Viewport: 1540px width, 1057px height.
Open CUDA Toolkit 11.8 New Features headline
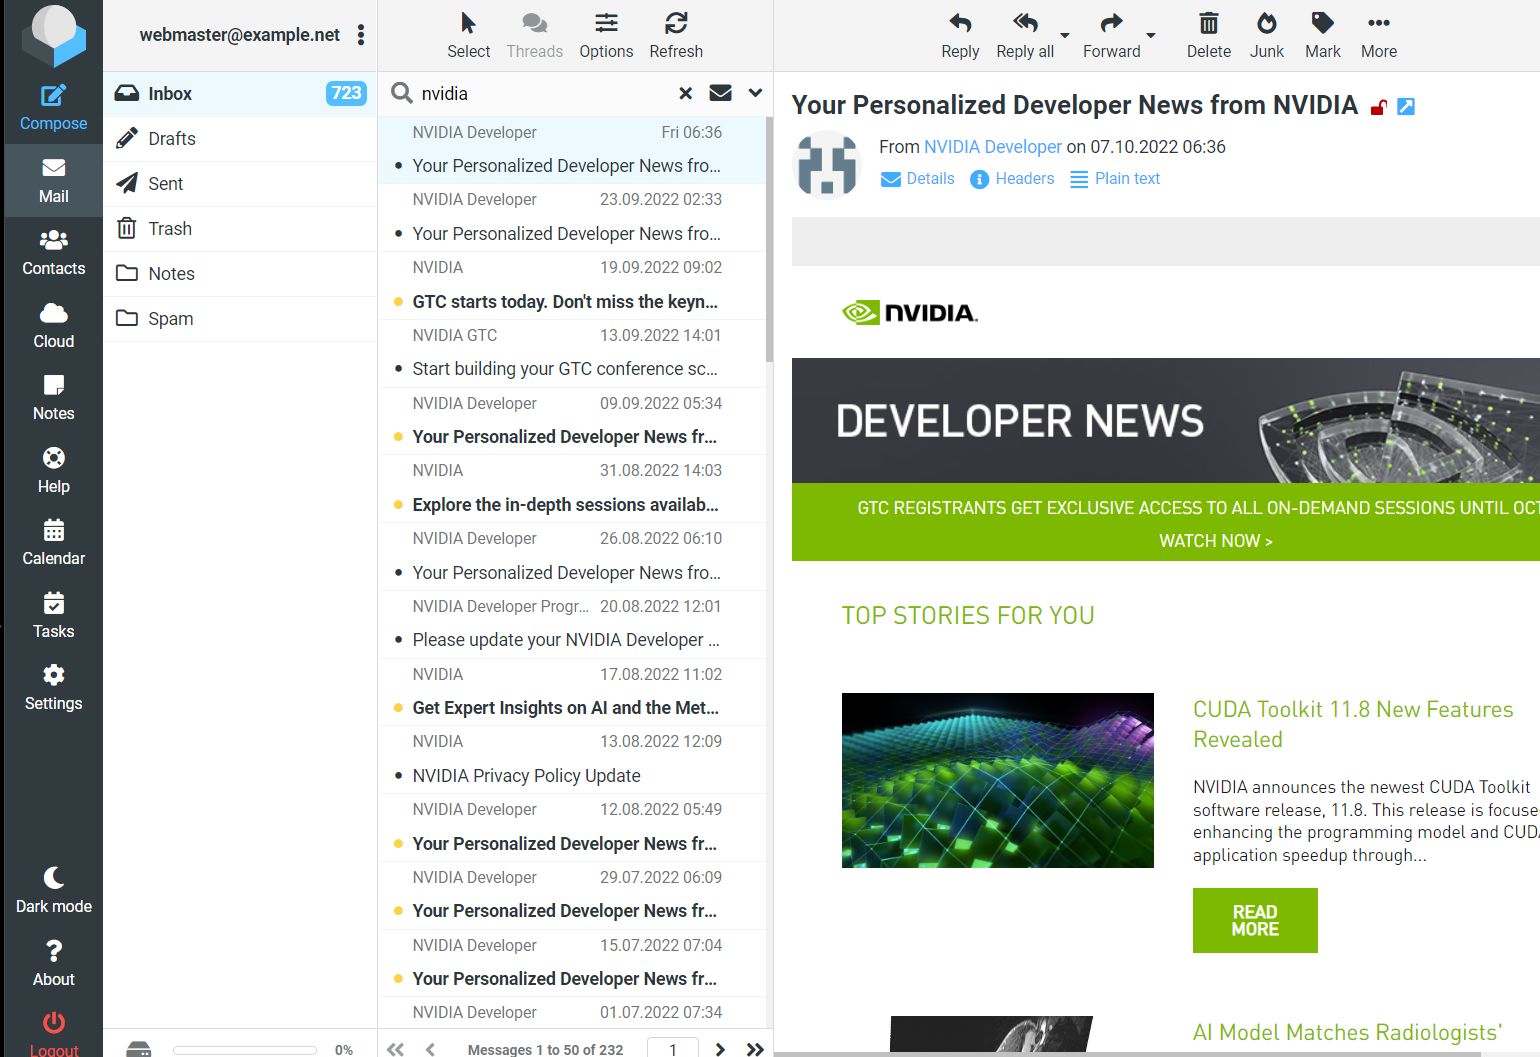point(1352,724)
